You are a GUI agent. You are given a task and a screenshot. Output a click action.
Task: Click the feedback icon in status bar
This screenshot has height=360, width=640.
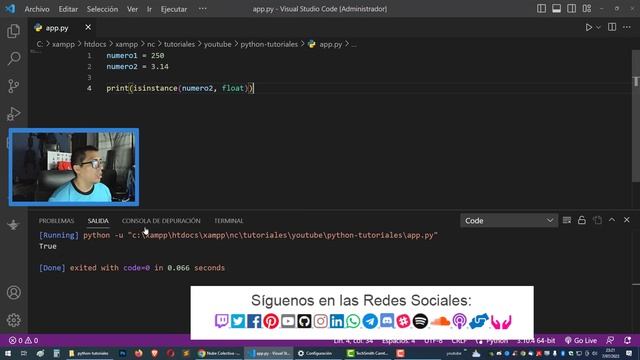click(x=610, y=340)
